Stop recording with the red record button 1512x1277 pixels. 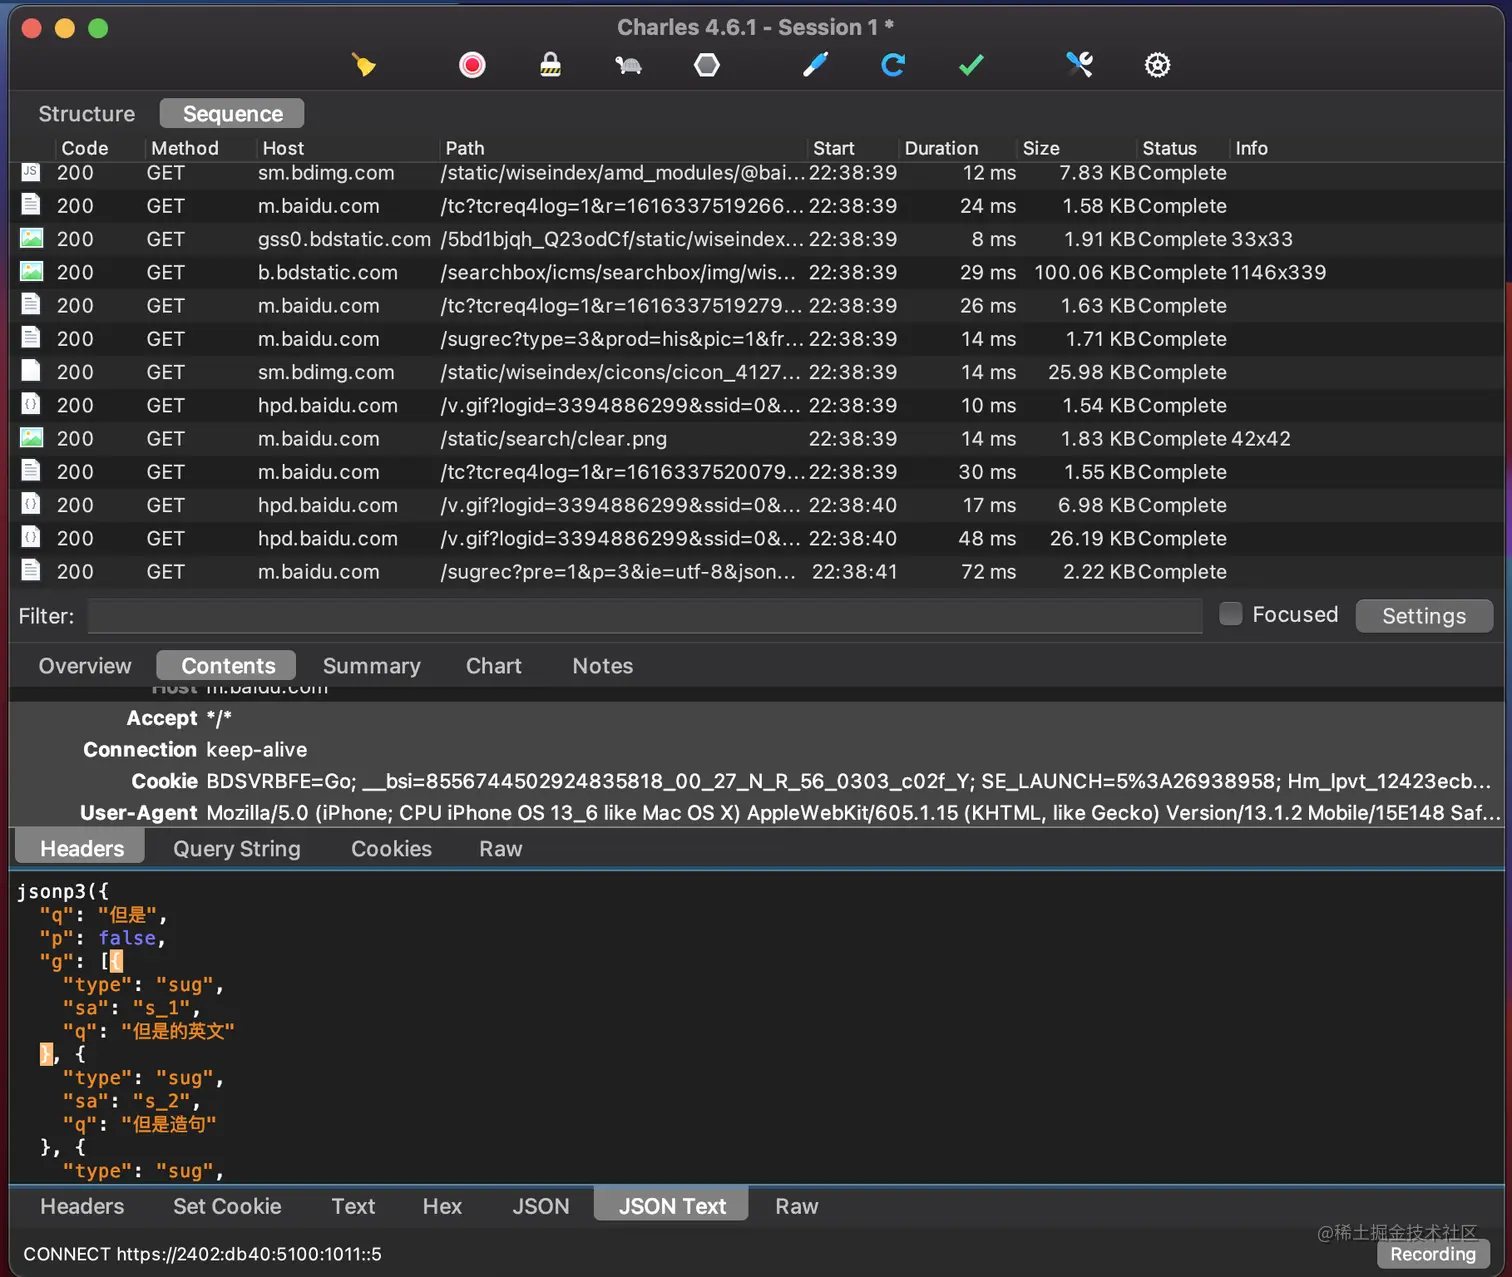click(x=472, y=66)
